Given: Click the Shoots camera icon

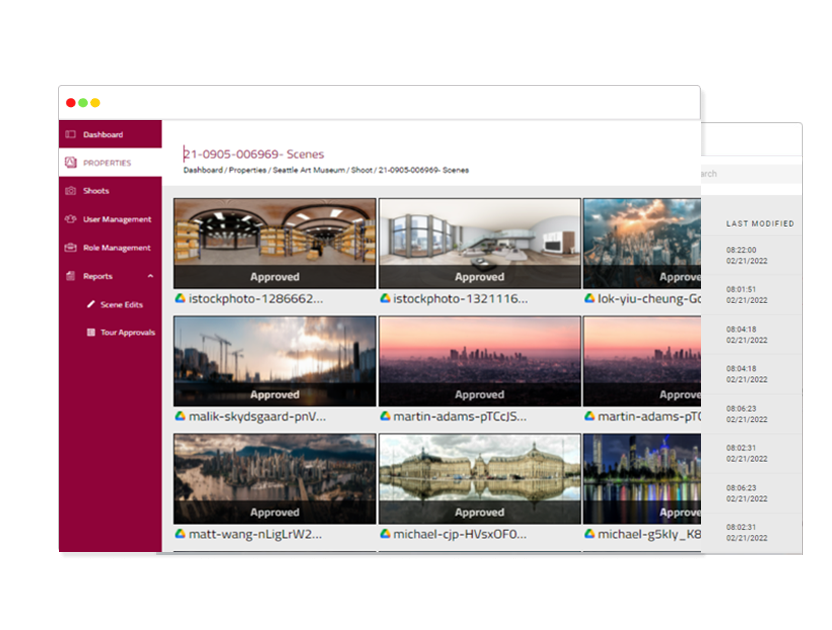Looking at the screenshot, I should (70, 191).
